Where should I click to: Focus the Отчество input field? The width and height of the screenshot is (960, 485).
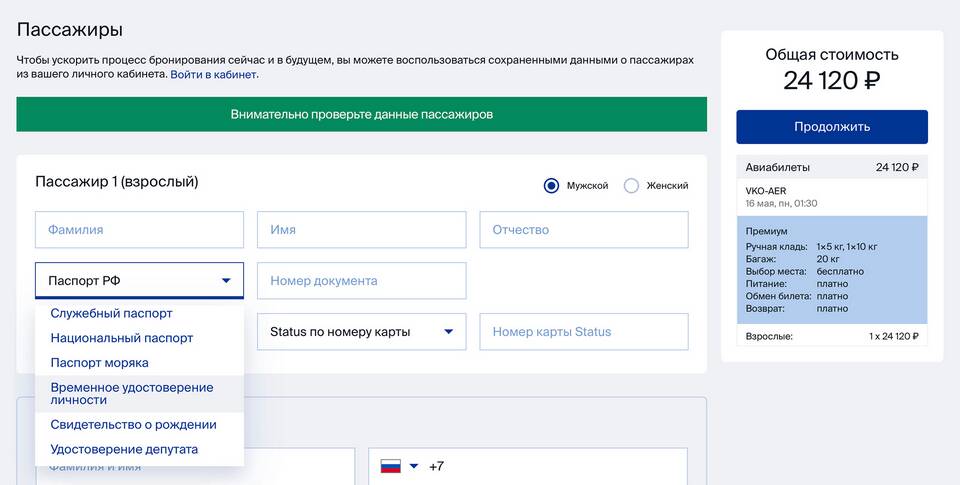(x=583, y=230)
